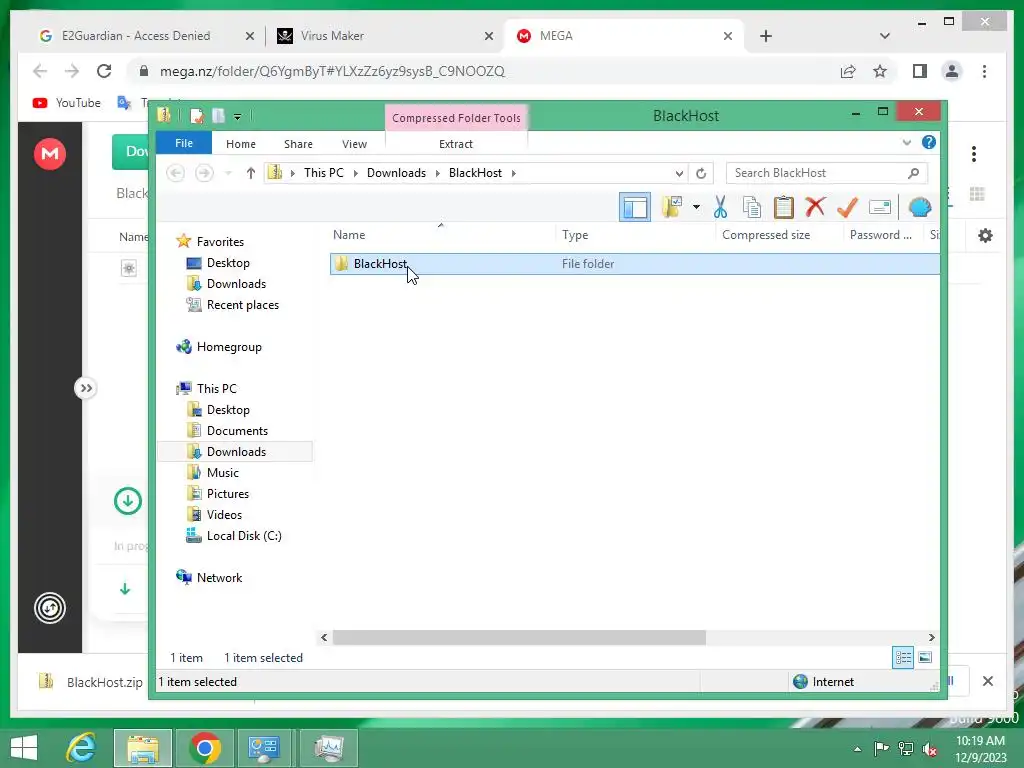Click BlackHost in the address breadcrumb
This screenshot has height=768, width=1024.
click(x=475, y=173)
